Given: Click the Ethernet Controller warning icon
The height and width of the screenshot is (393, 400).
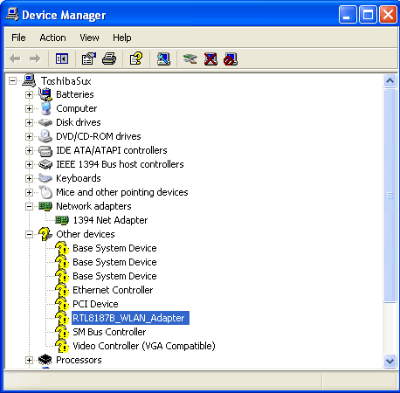Looking at the screenshot, I should pyautogui.click(x=62, y=290).
